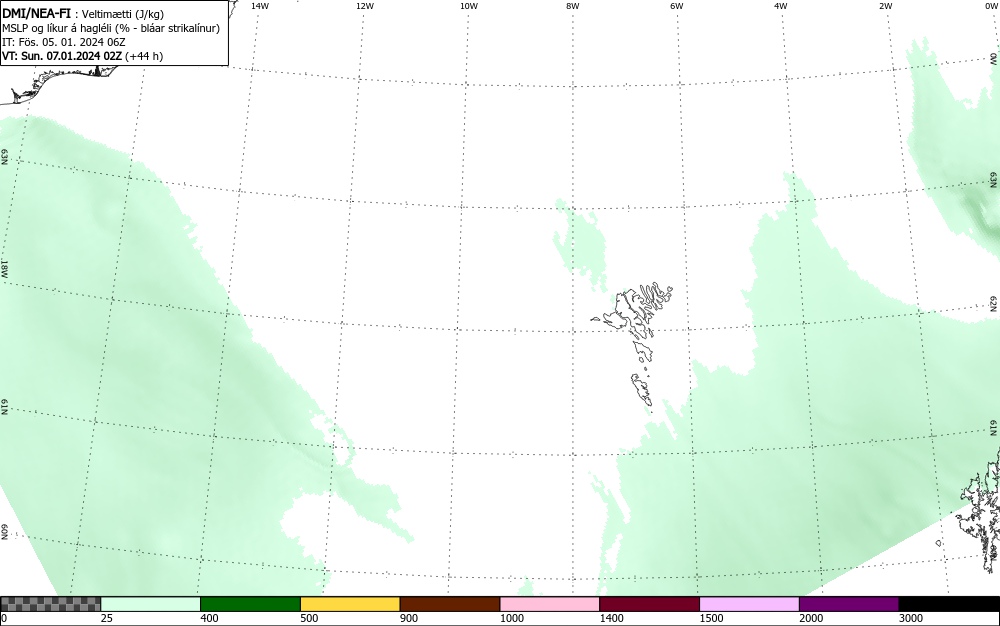The height and width of the screenshot is (626, 1000).
Task: Select the black legend swatch above 3000
Action: (x=949, y=604)
